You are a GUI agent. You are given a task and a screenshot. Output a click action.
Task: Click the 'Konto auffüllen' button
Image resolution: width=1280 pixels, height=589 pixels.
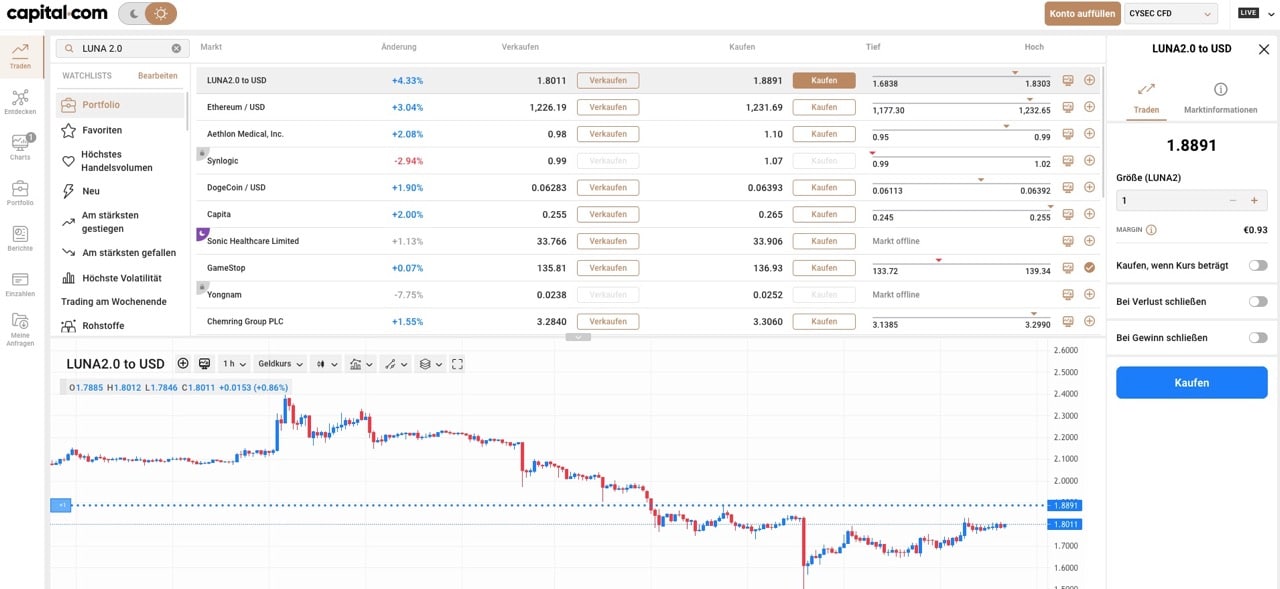pyautogui.click(x=1082, y=14)
